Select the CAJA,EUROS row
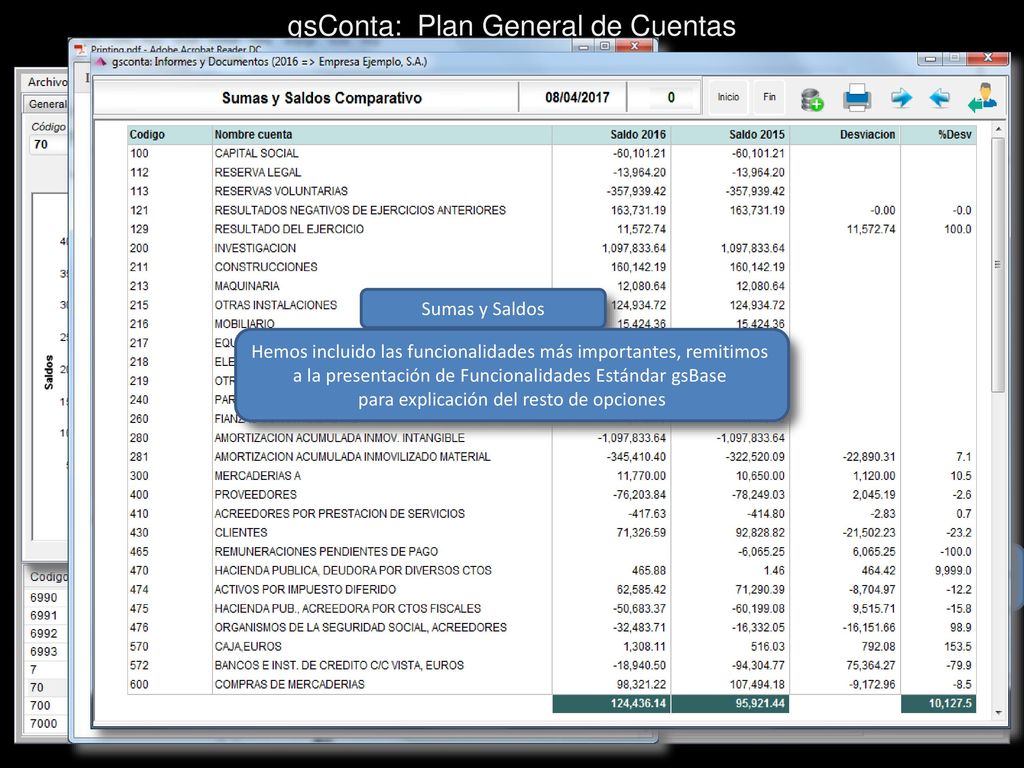 552,646
